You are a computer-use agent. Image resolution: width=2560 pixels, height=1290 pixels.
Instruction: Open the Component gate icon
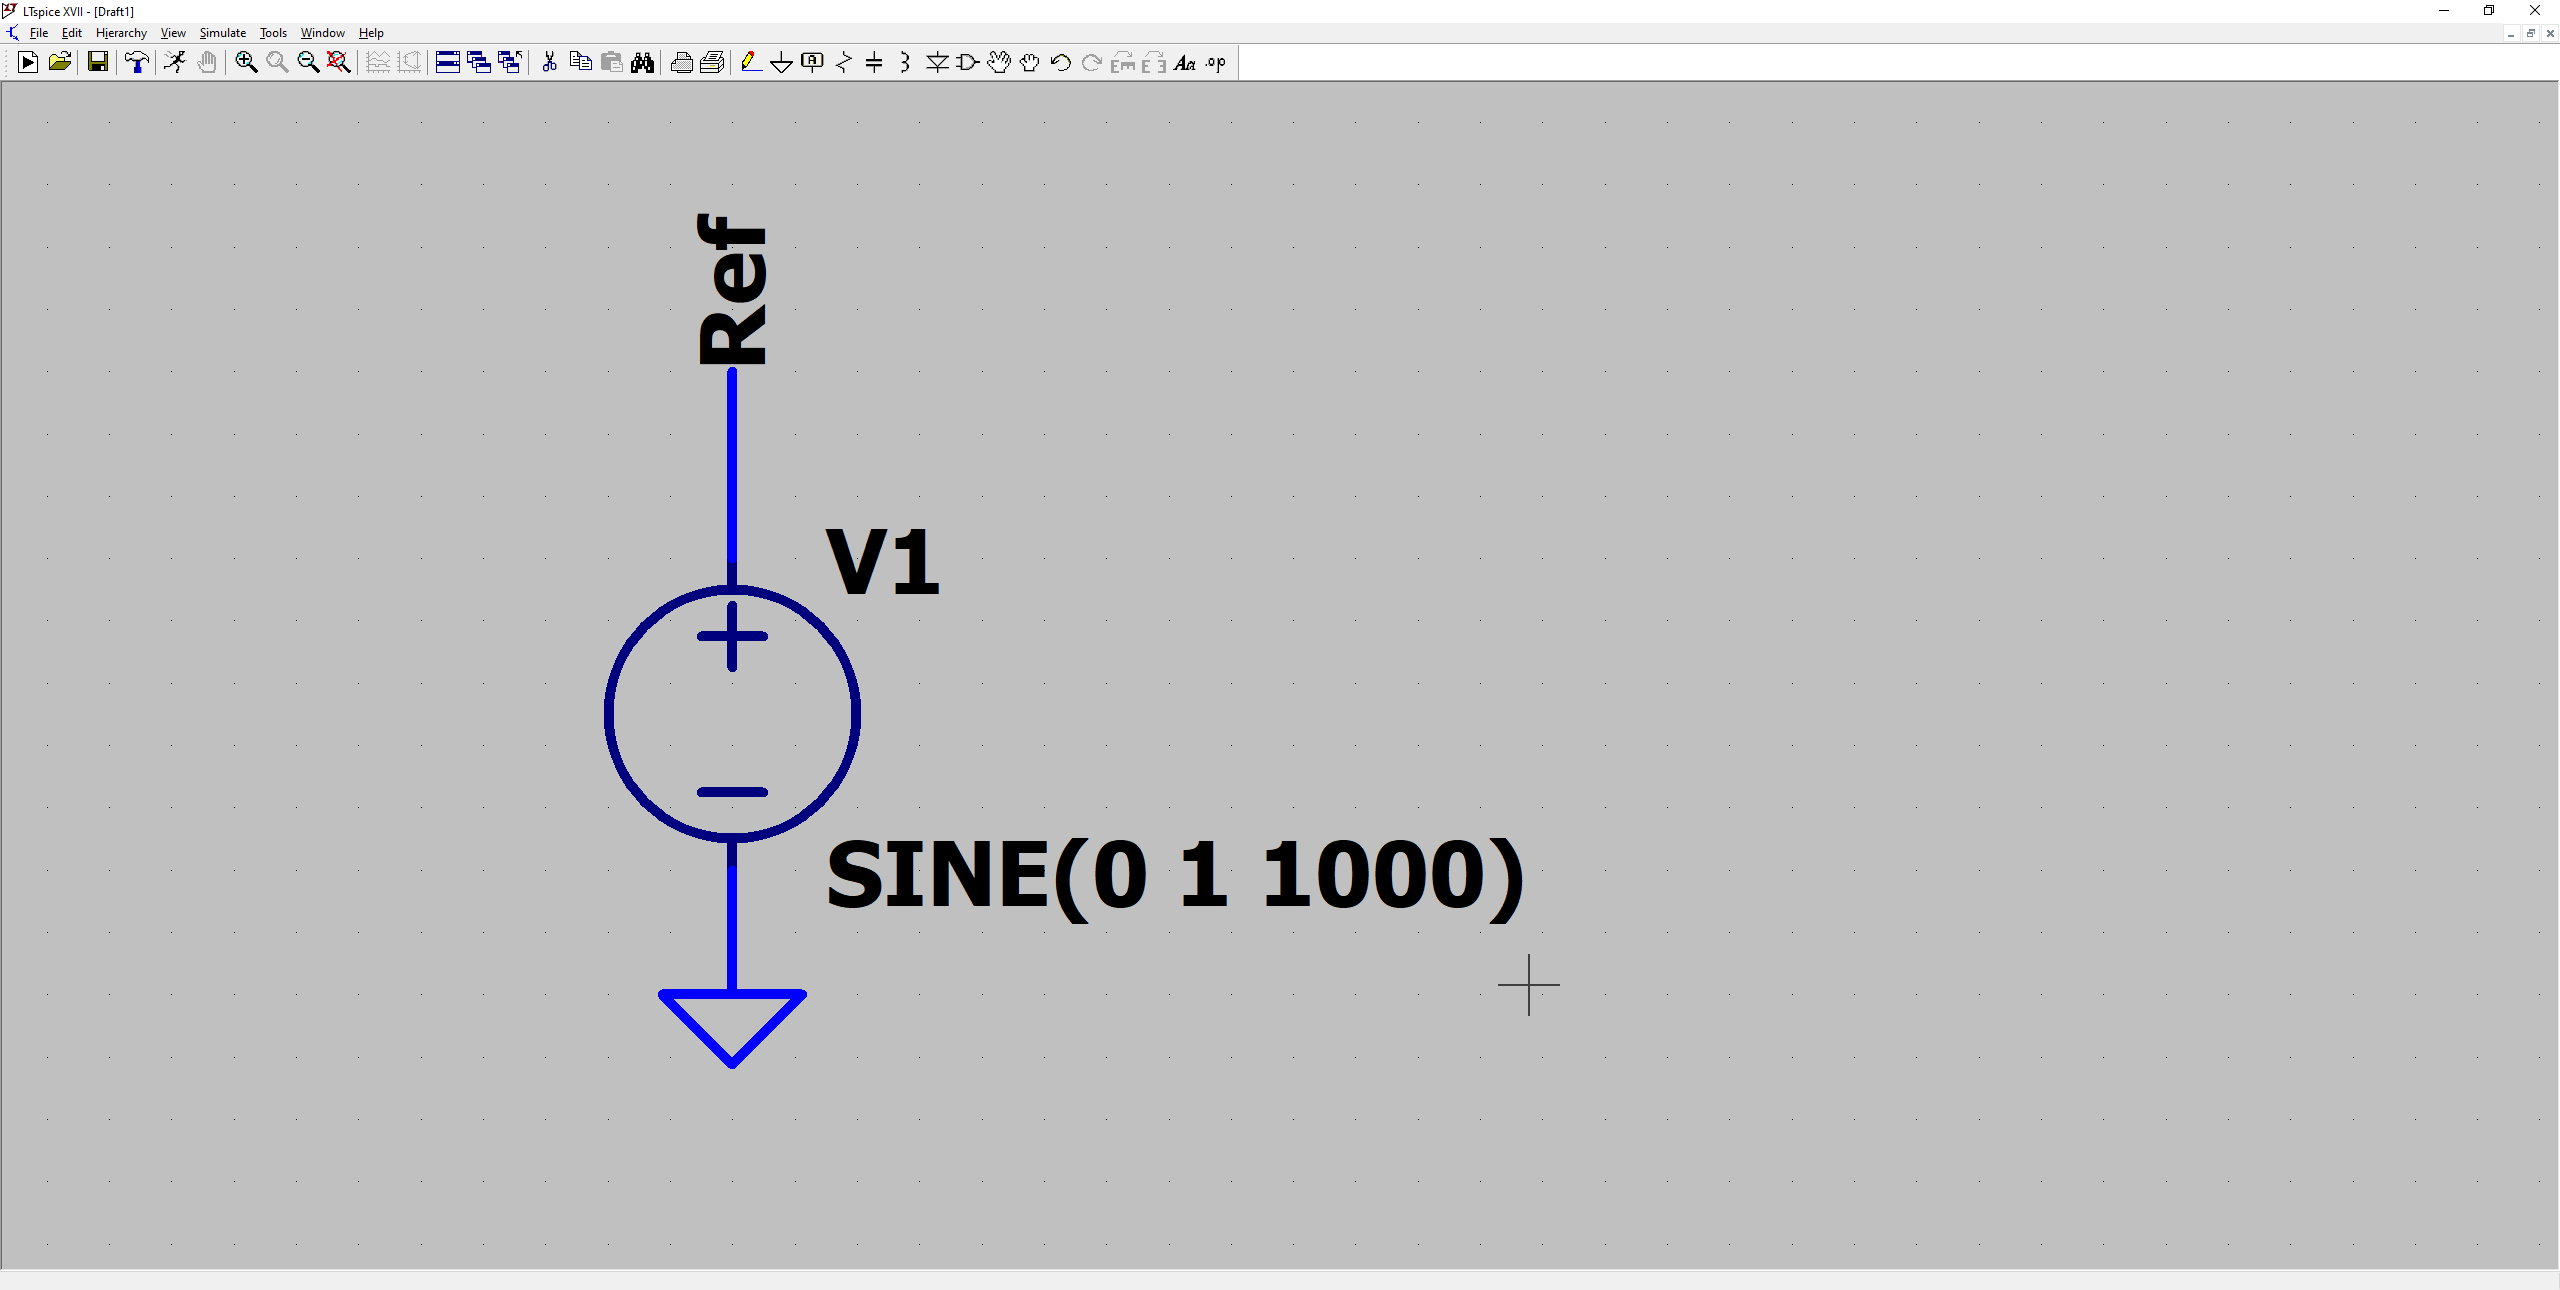[x=968, y=63]
